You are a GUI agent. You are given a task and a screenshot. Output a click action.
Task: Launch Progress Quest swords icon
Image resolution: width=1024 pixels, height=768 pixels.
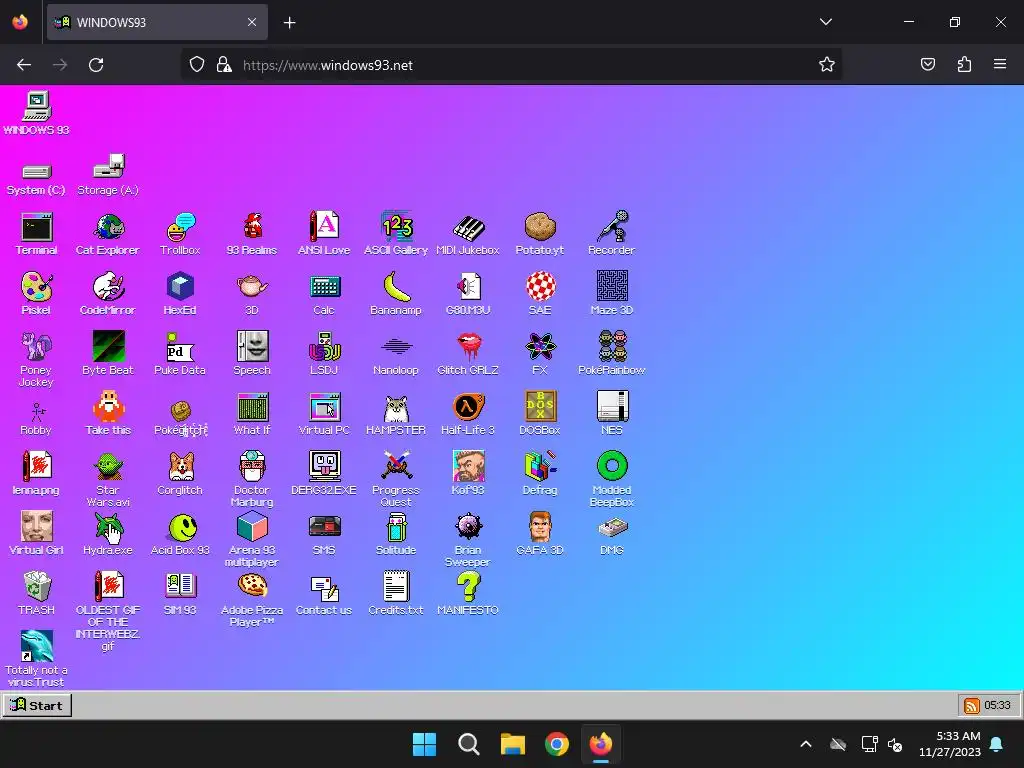396,479
